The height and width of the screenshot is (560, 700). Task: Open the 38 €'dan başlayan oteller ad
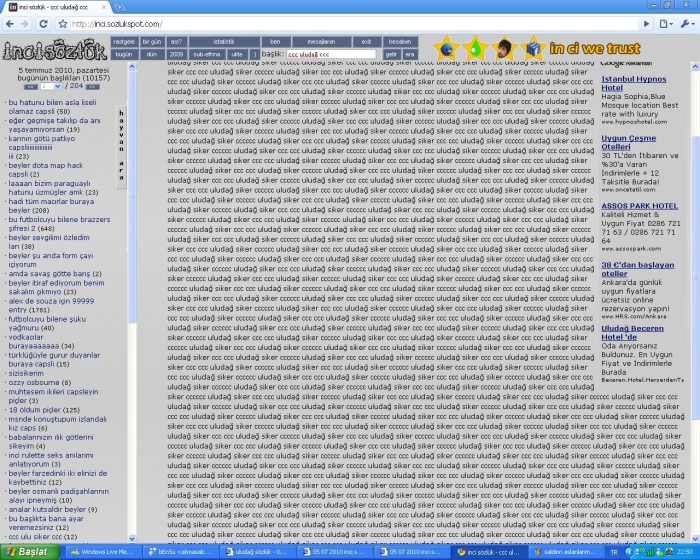pos(638,269)
